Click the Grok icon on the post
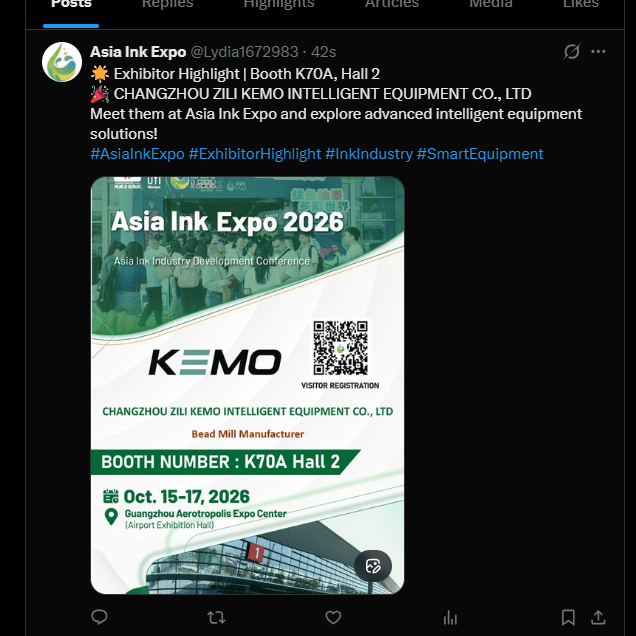Viewport: 636px width, 636px height. click(572, 51)
